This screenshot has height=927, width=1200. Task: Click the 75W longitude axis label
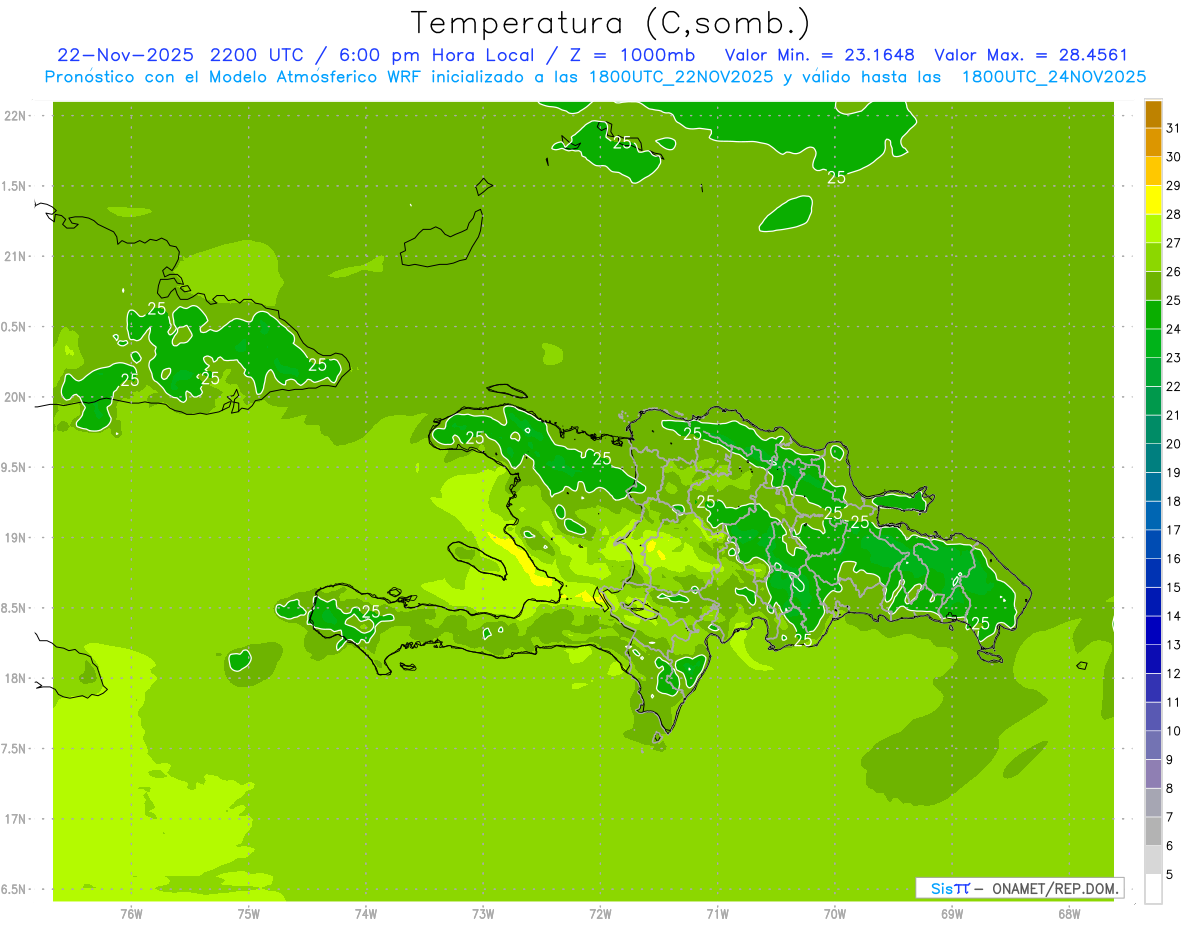[249, 913]
